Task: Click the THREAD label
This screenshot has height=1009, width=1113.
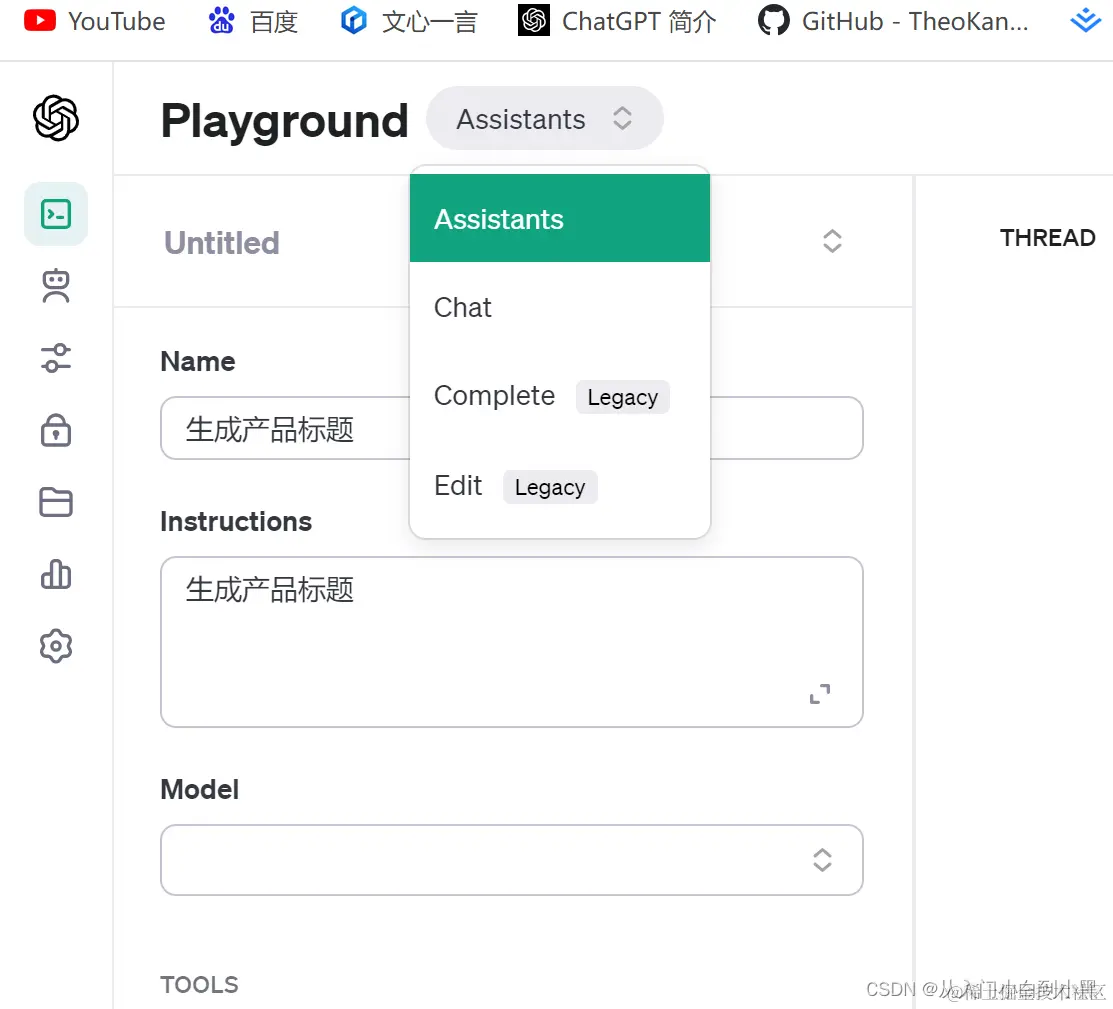Action: (1048, 238)
